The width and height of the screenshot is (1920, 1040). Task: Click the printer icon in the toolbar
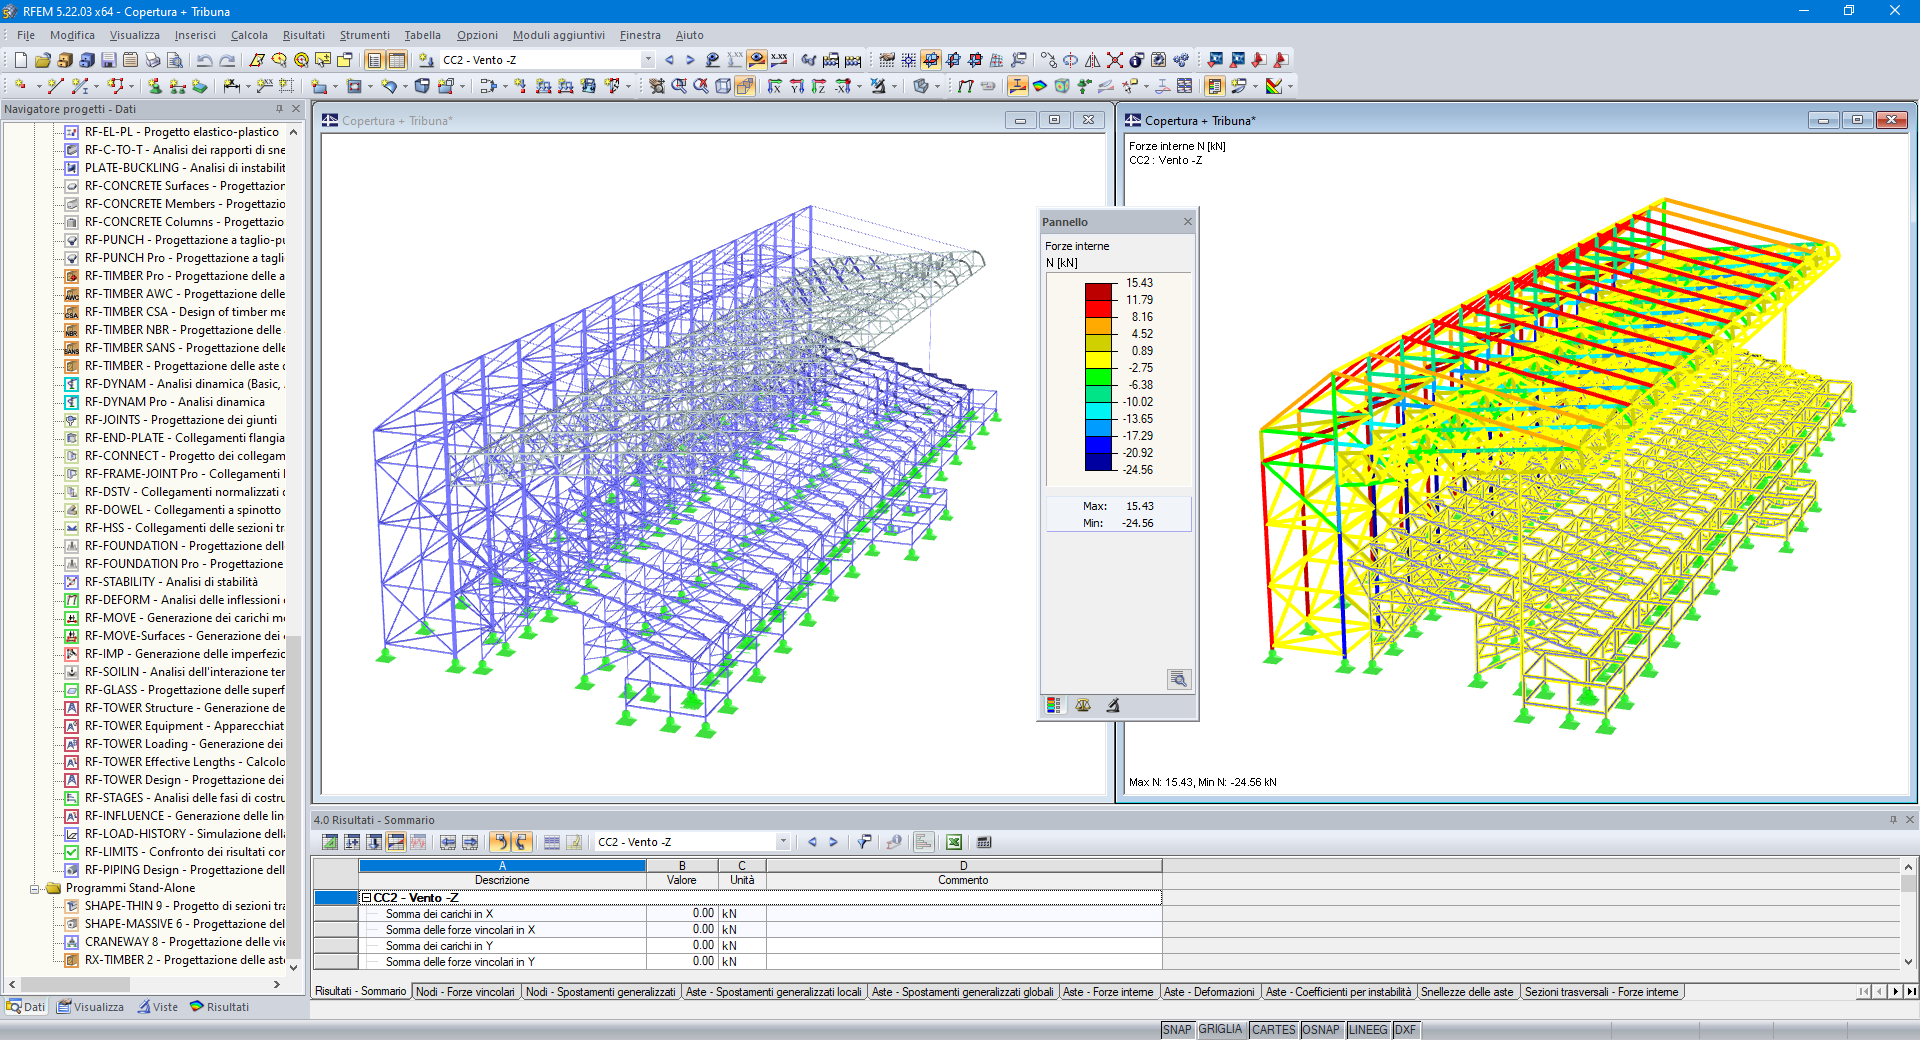coord(153,60)
